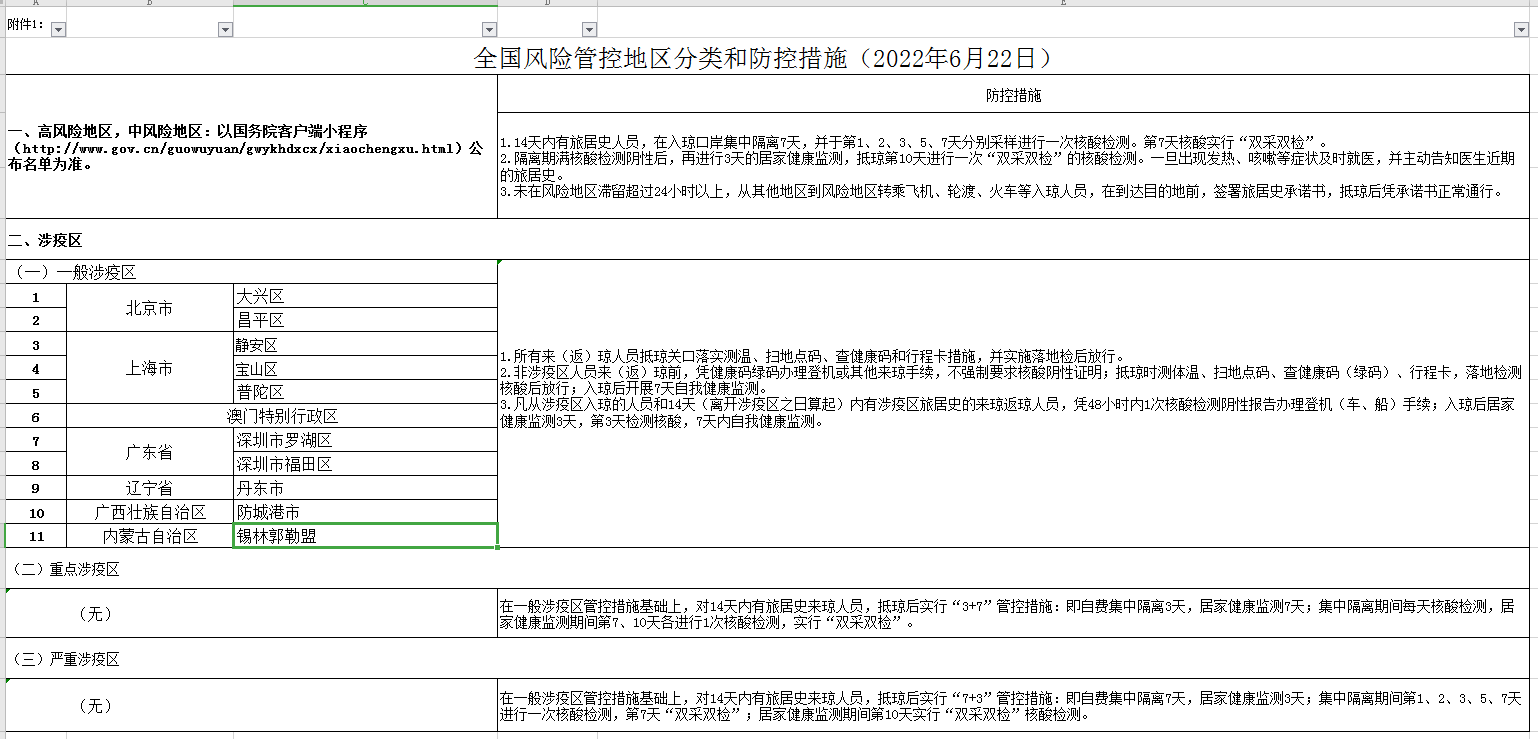Select the 昌平区 cell
The image size is (1538, 739).
(x=365, y=320)
